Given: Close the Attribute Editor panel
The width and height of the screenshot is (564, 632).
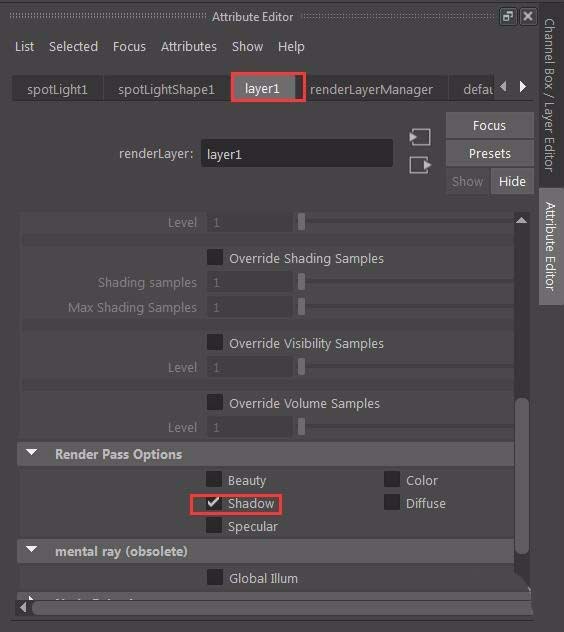Looking at the screenshot, I should (x=528, y=17).
